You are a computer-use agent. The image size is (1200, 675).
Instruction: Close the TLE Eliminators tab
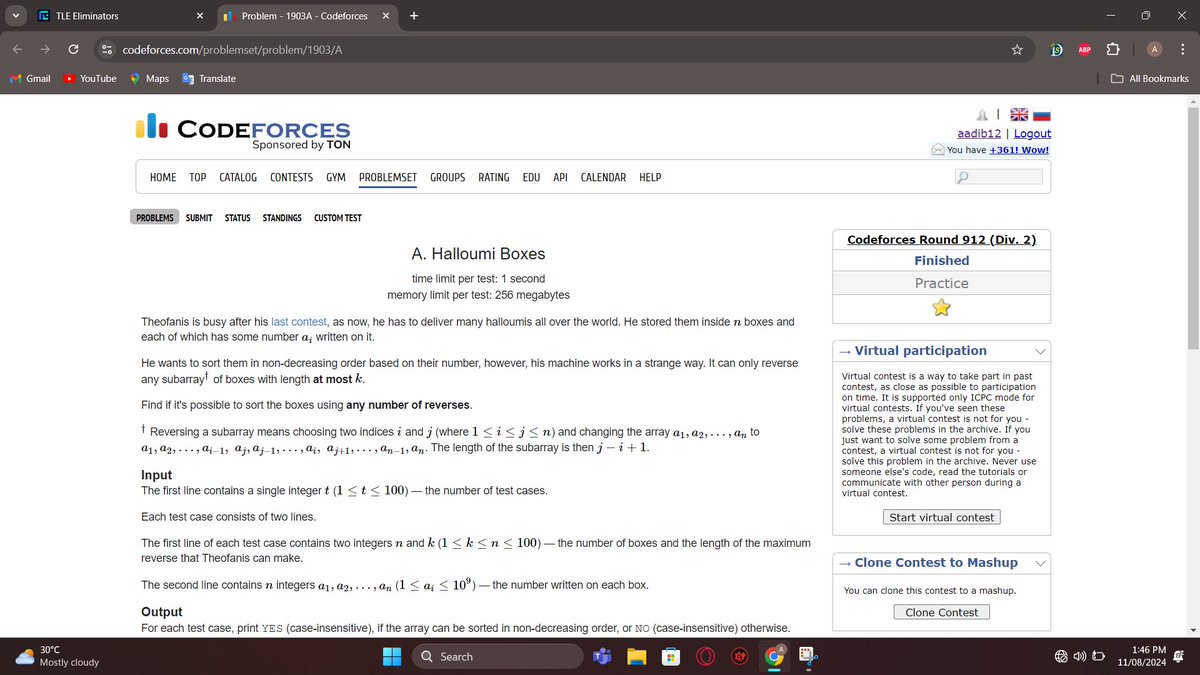point(199,16)
